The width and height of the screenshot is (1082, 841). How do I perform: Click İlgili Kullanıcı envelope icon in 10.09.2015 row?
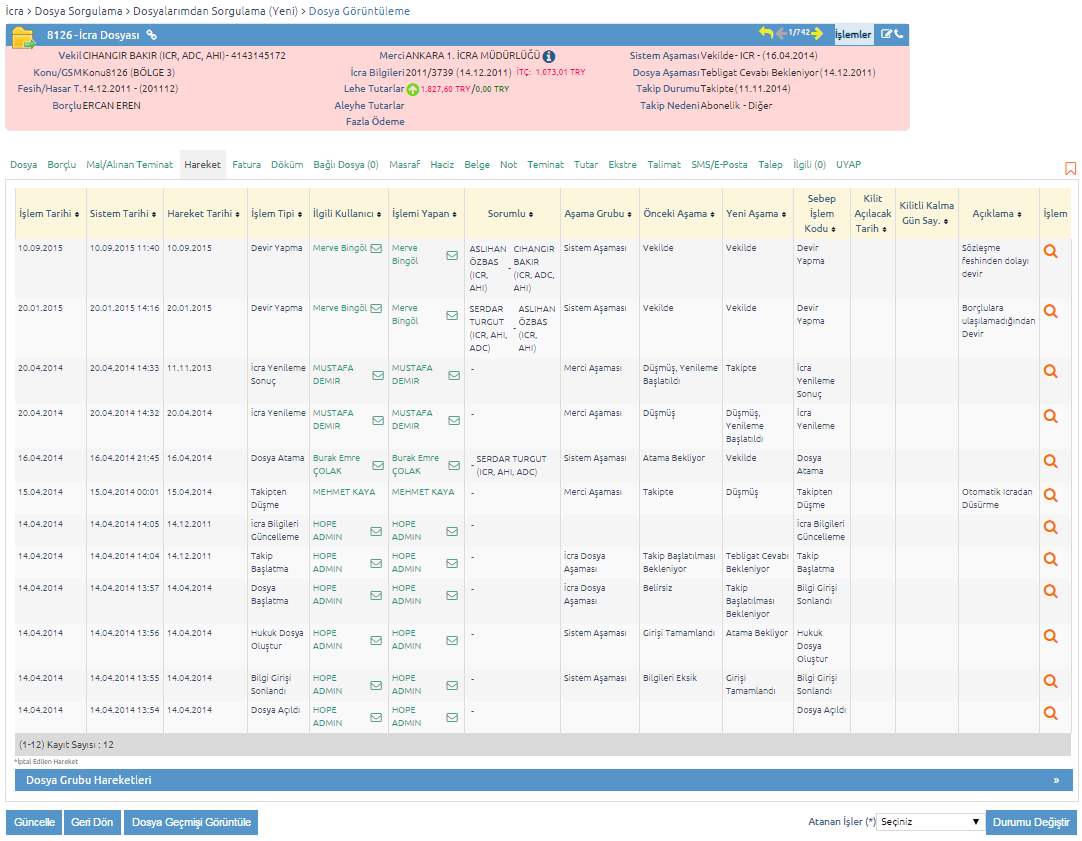(376, 248)
